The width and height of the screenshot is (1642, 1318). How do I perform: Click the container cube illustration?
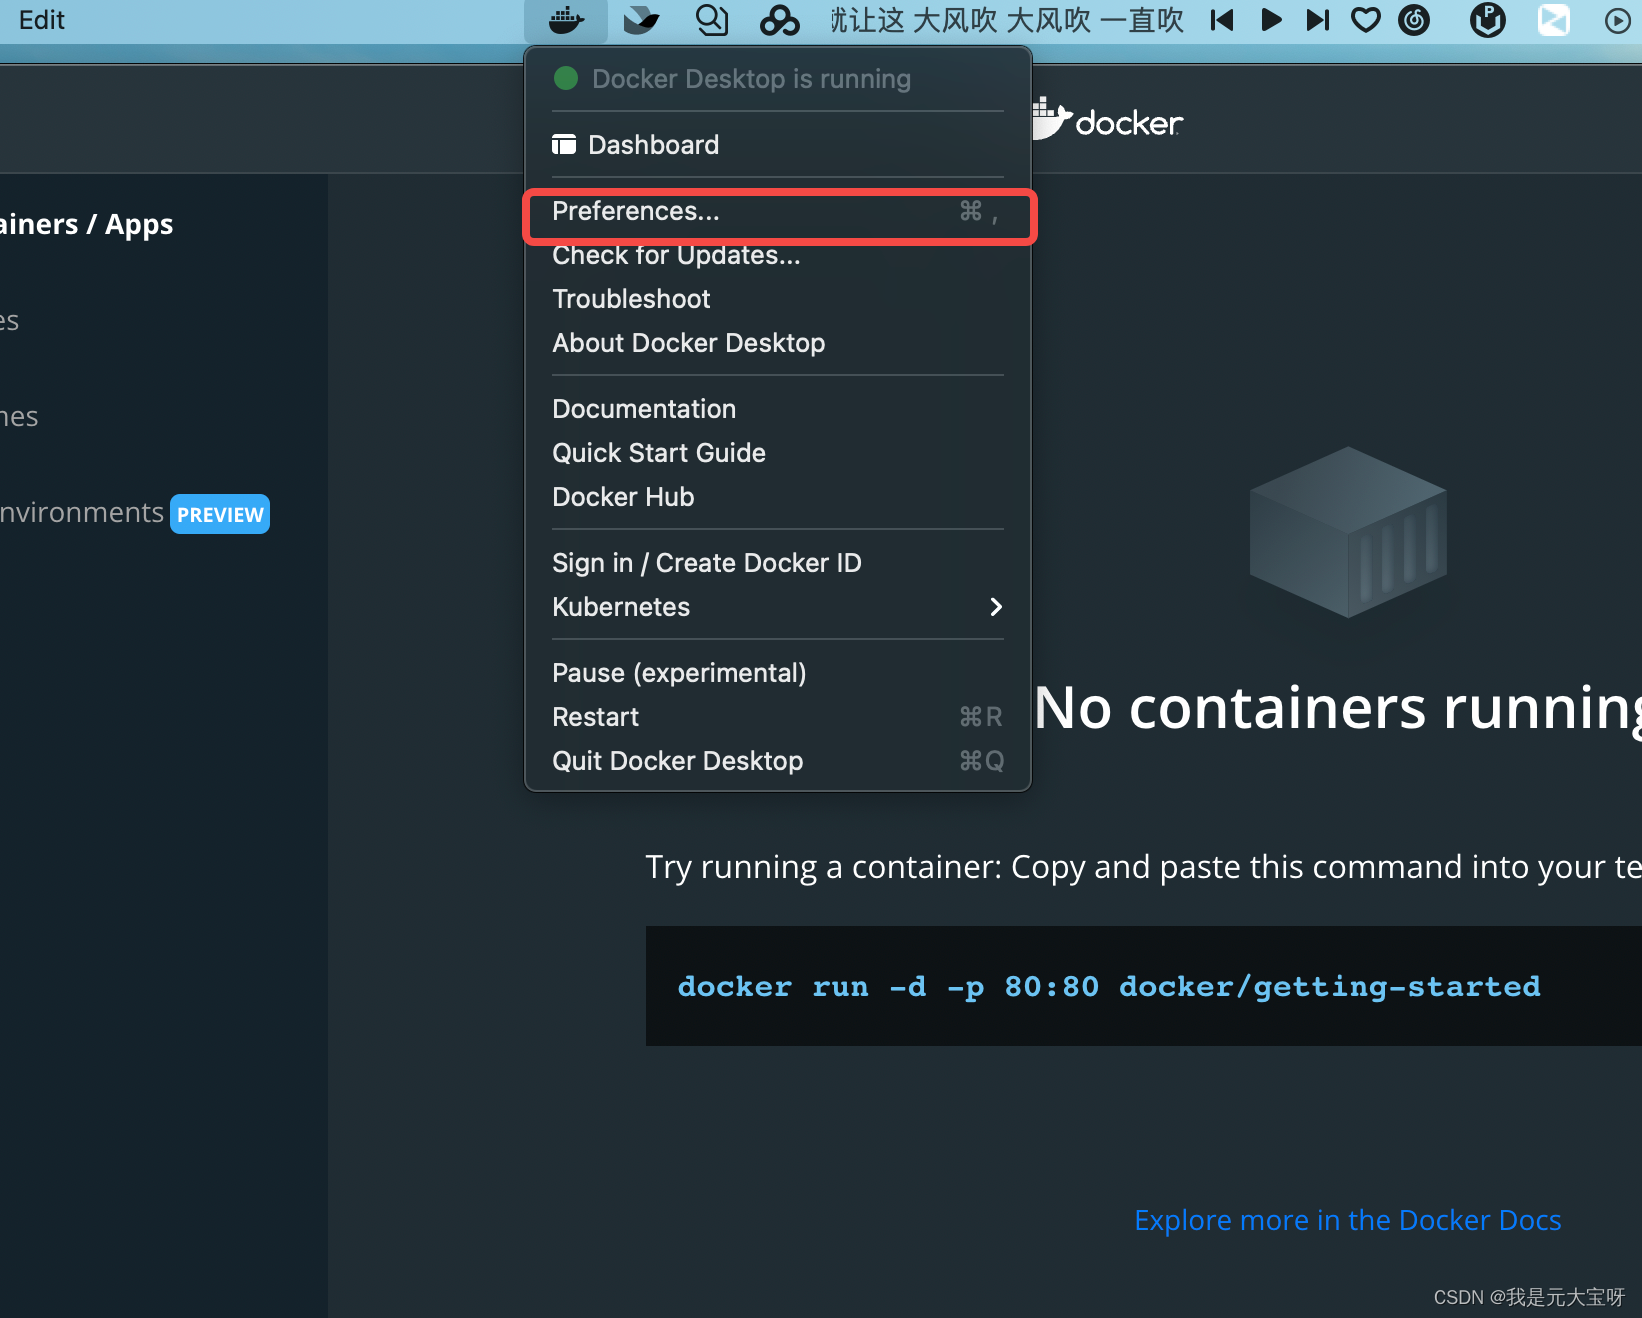click(x=1348, y=532)
